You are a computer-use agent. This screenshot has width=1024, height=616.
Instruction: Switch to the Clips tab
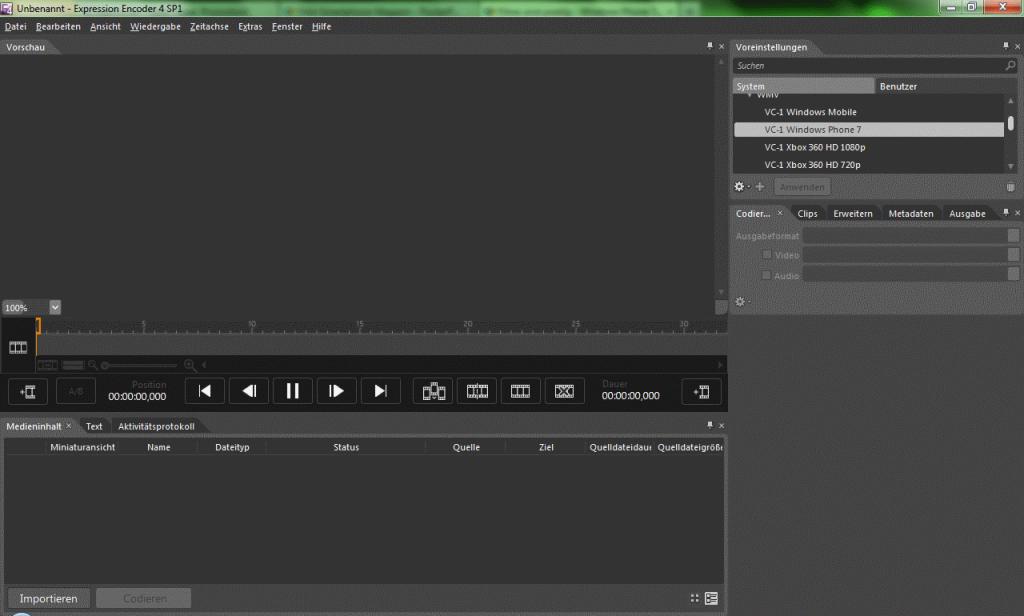807,214
